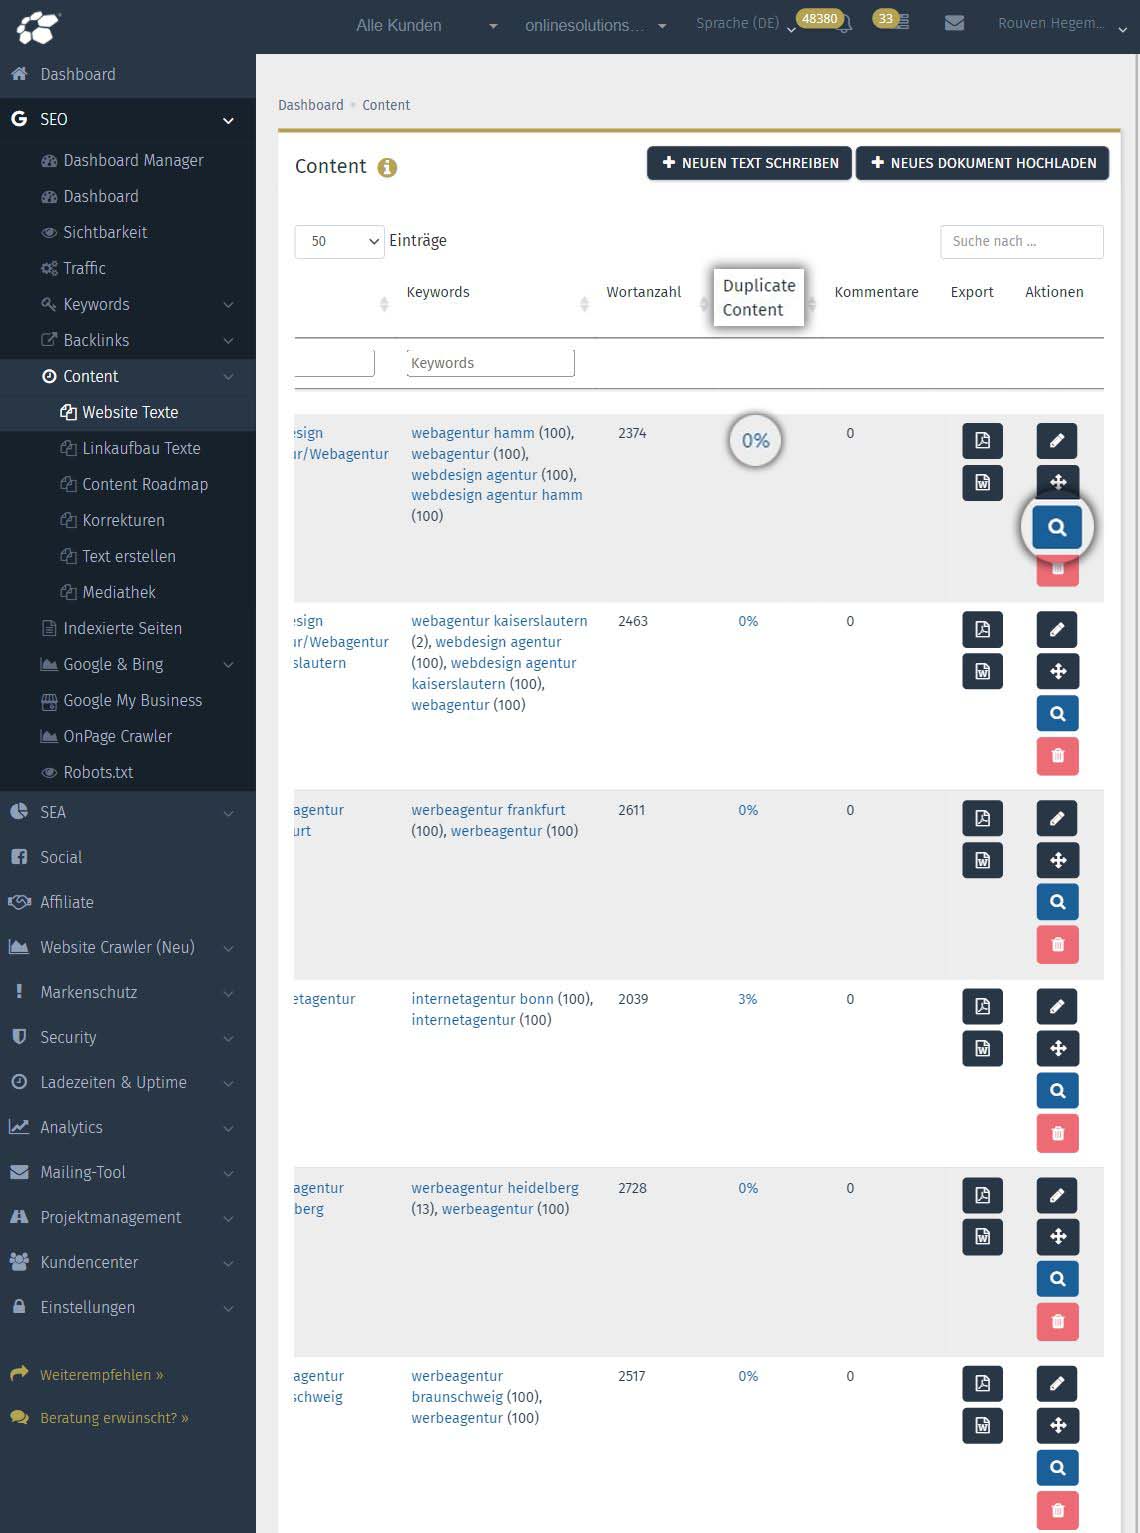The width and height of the screenshot is (1140, 1533).
Task: Open the mail envelope icon in header
Action: pos(954,23)
